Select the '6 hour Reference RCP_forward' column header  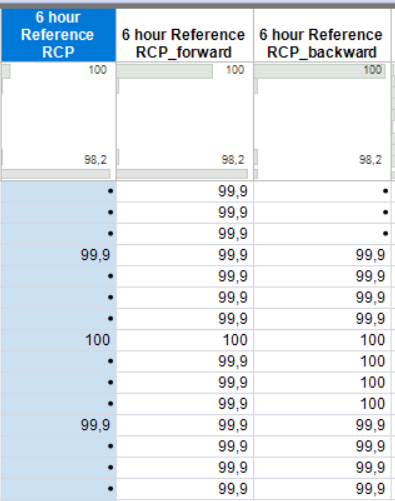pyautogui.click(x=185, y=35)
